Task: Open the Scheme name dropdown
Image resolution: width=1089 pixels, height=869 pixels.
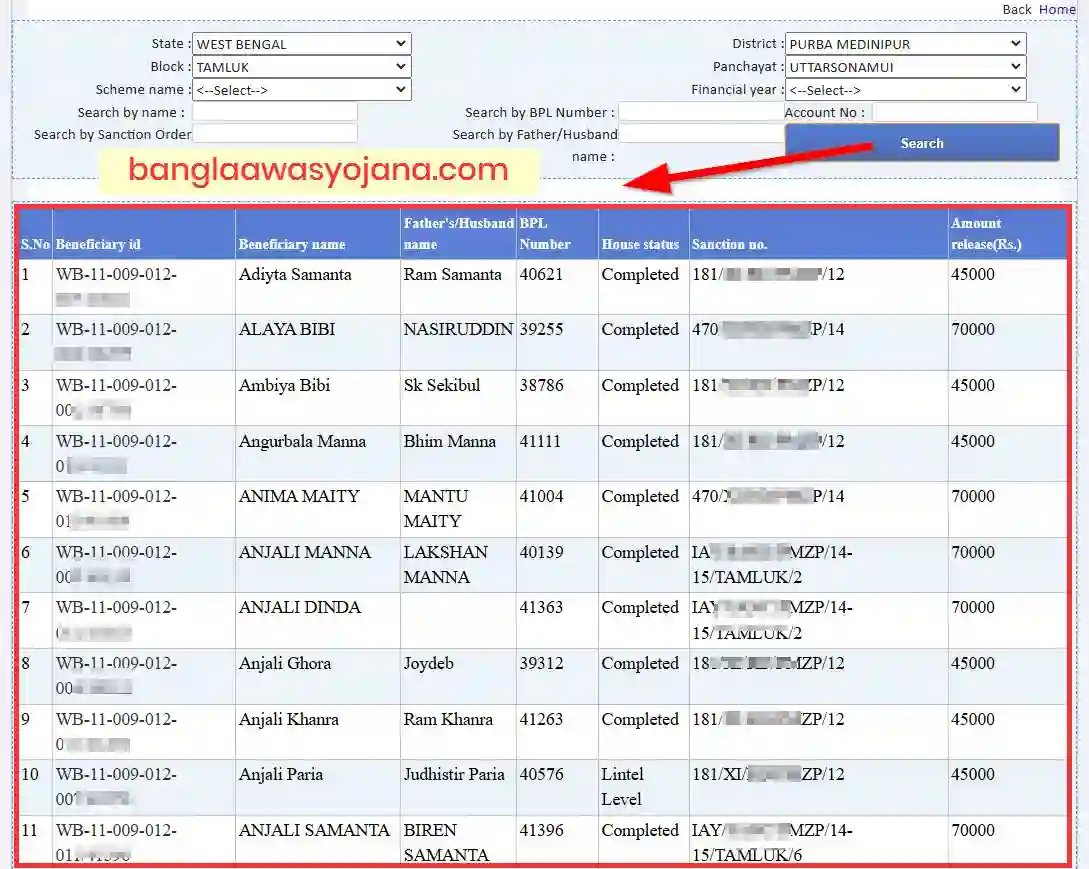Action: (x=301, y=90)
